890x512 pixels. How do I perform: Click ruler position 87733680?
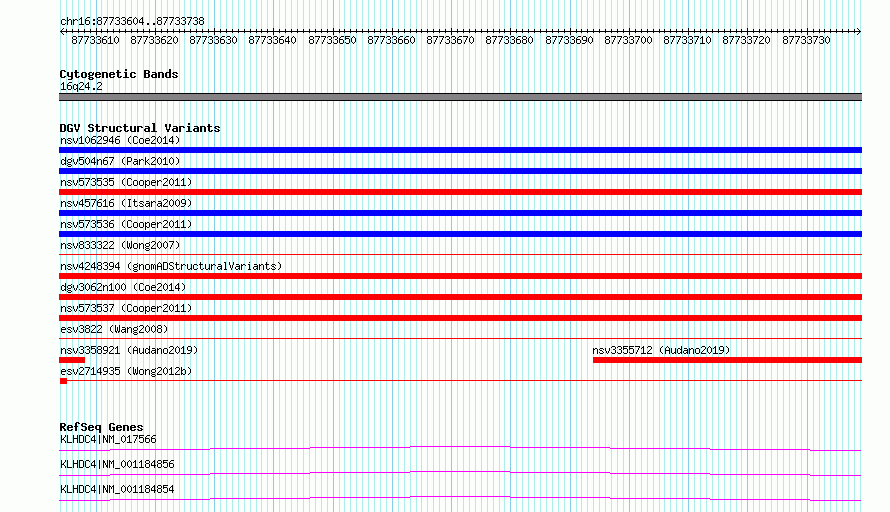pos(509,40)
